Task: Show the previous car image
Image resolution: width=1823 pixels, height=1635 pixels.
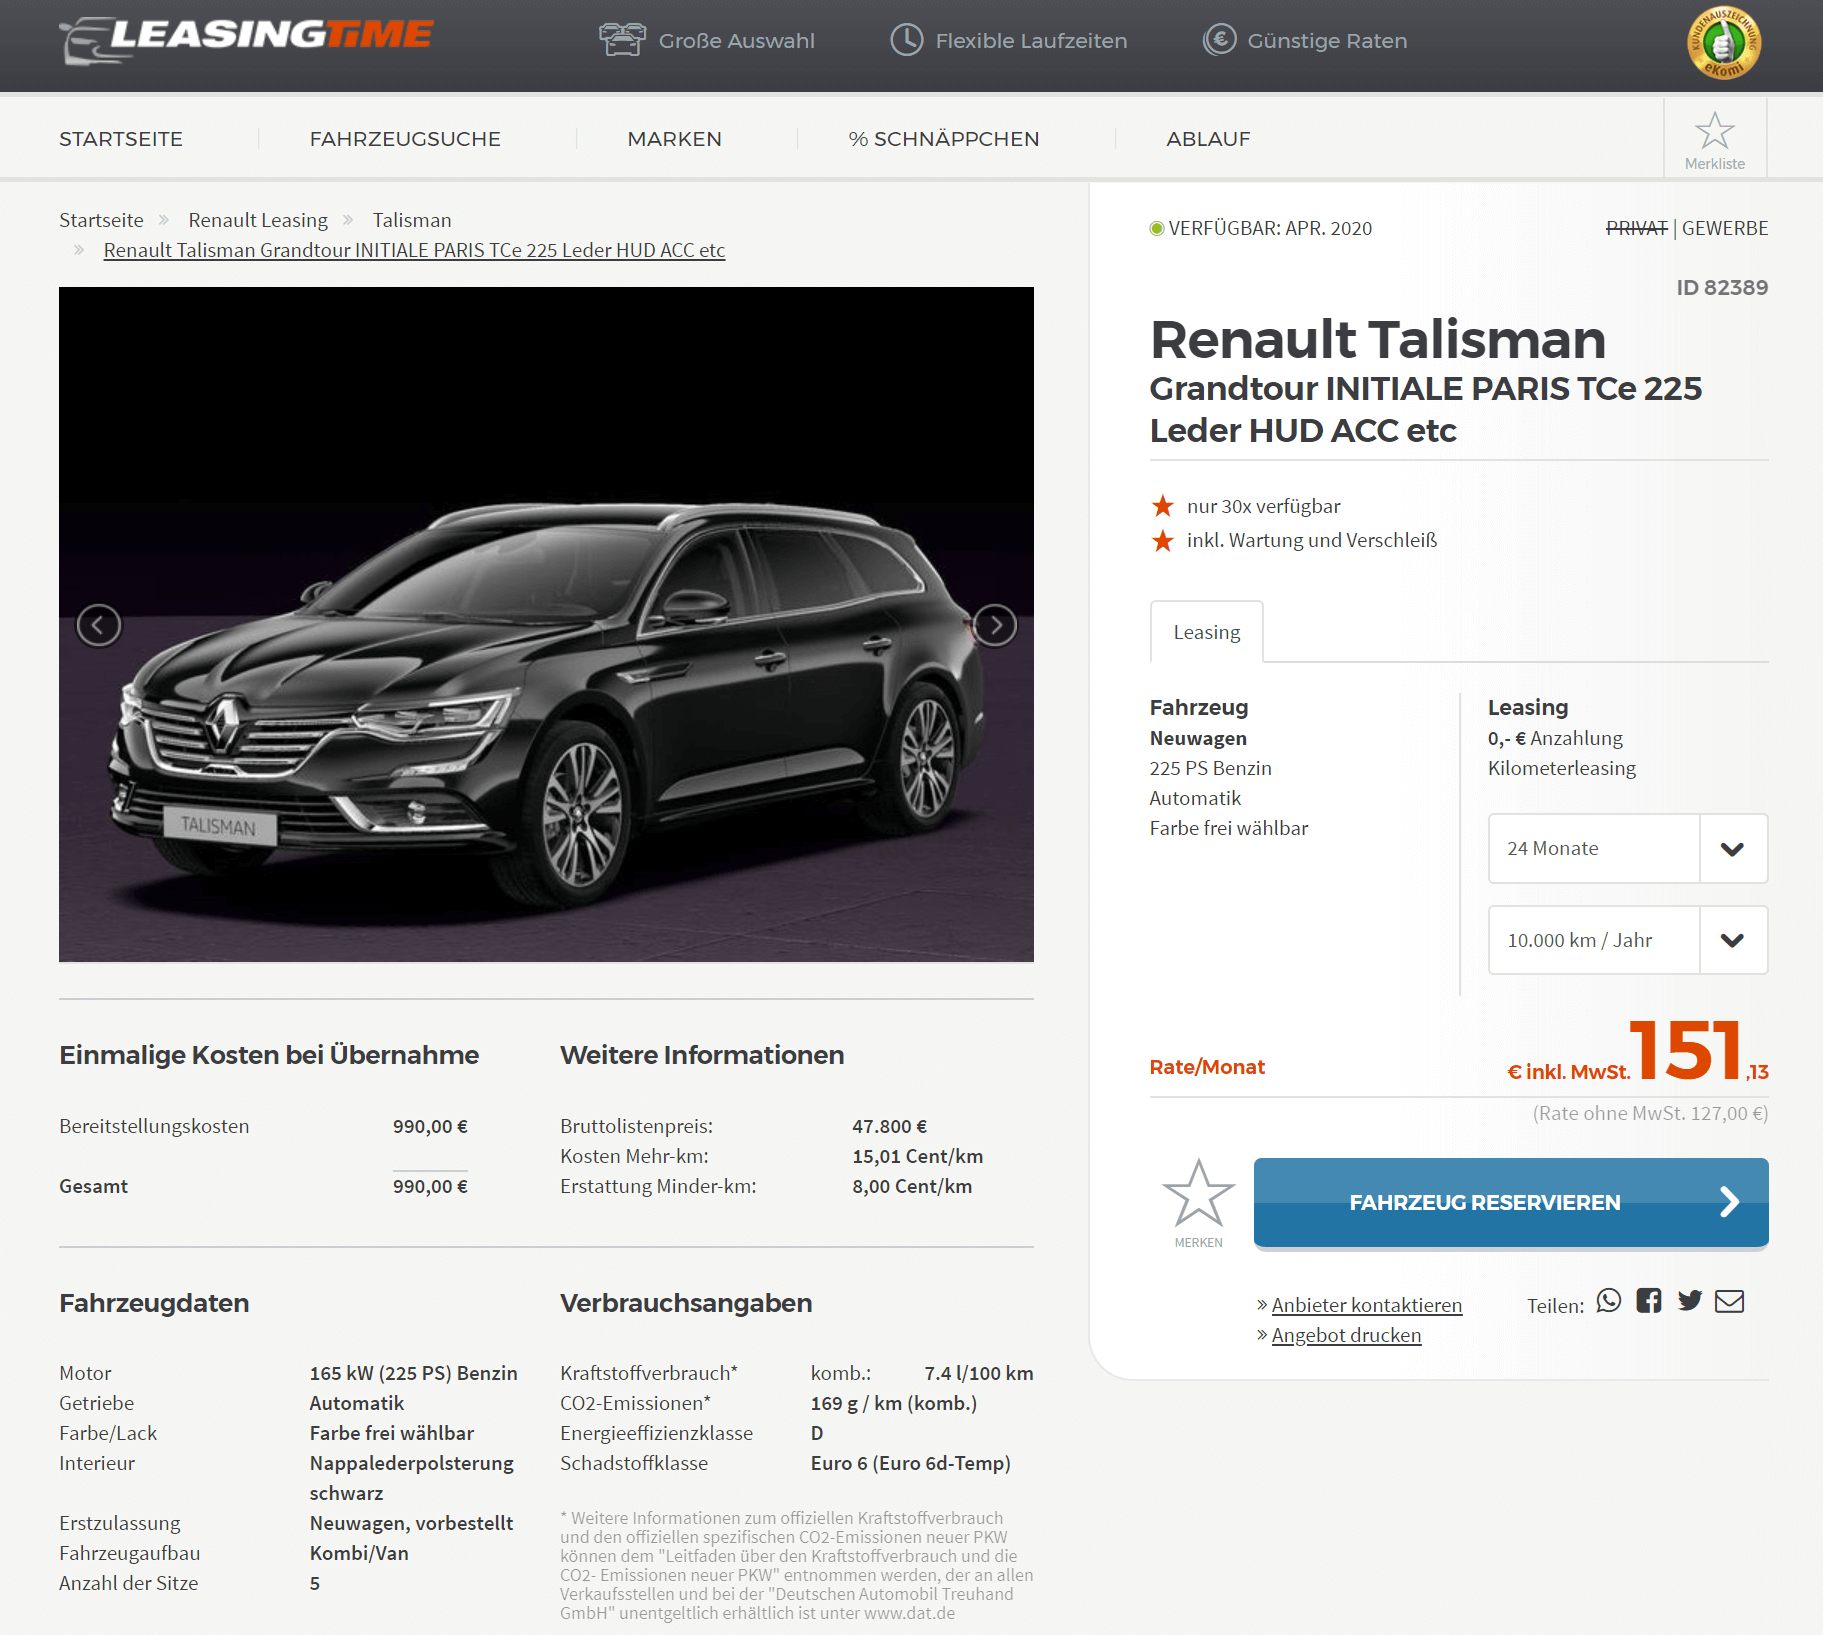Action: click(x=99, y=626)
